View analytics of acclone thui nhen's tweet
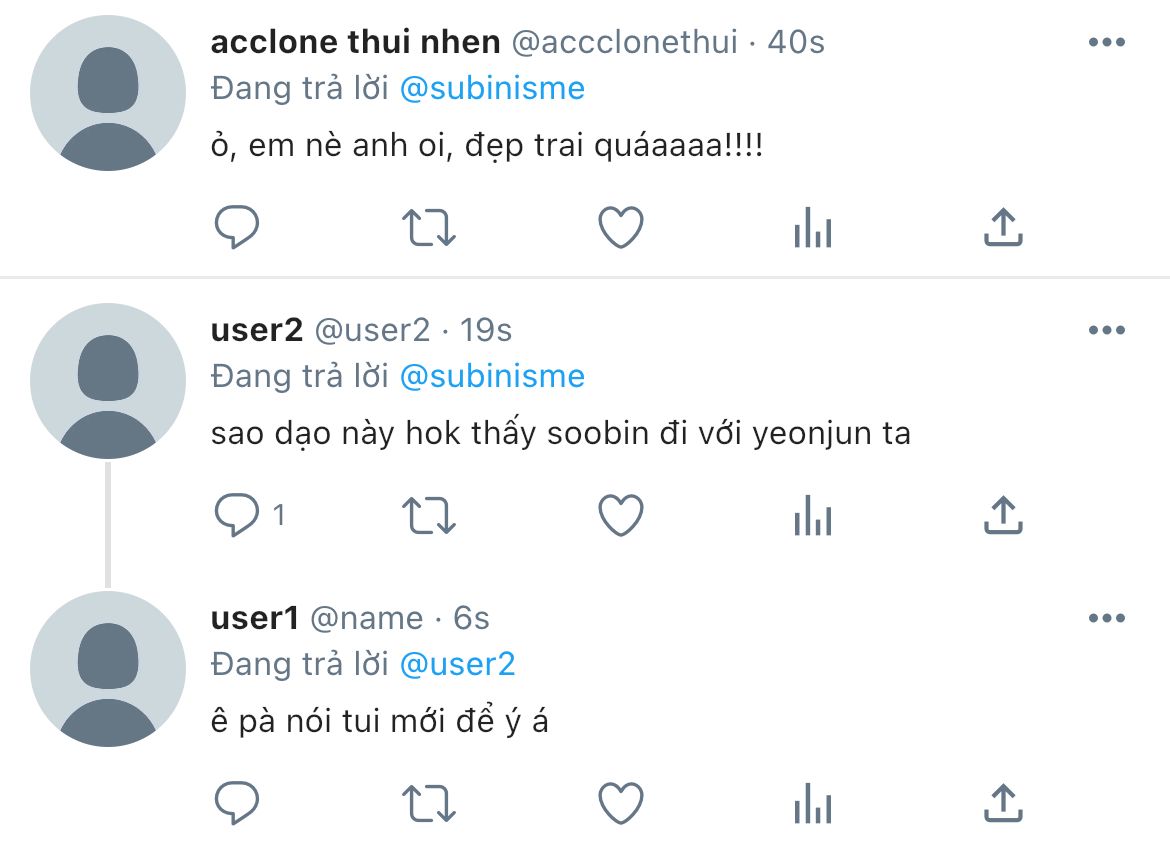The image size is (1170, 851). [812, 229]
